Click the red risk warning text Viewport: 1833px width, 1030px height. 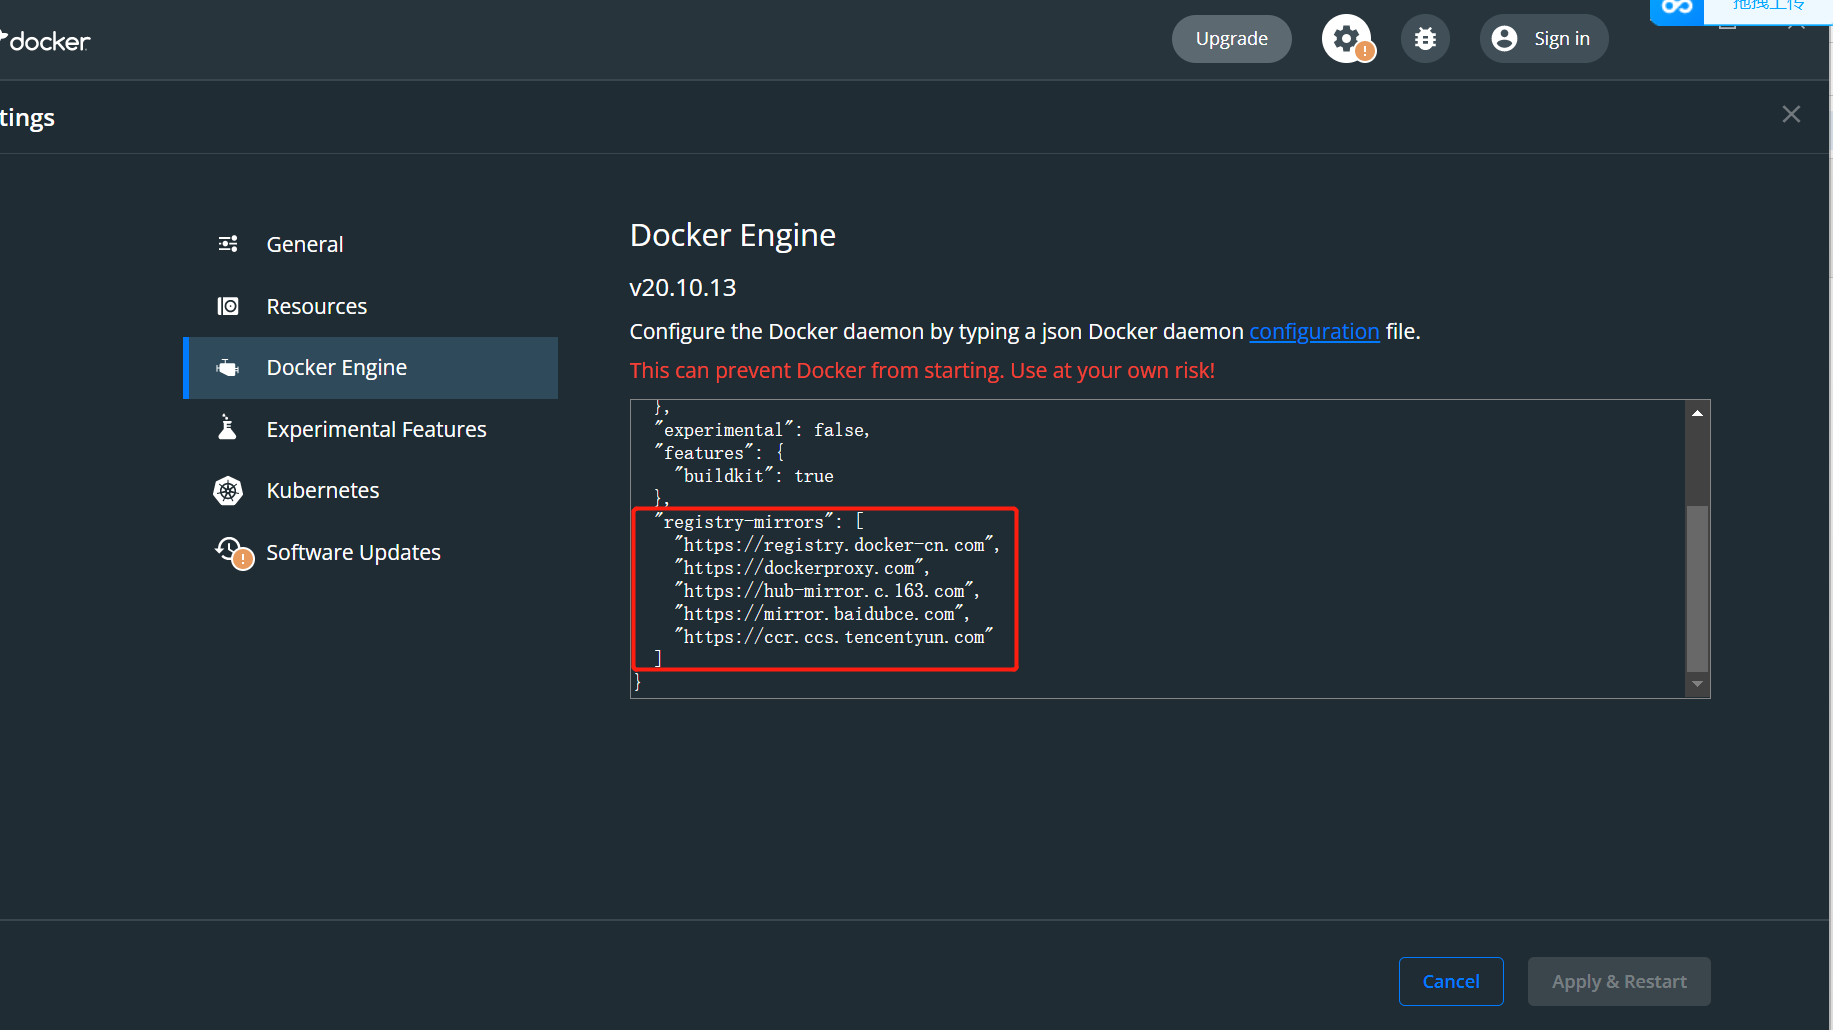click(x=922, y=371)
